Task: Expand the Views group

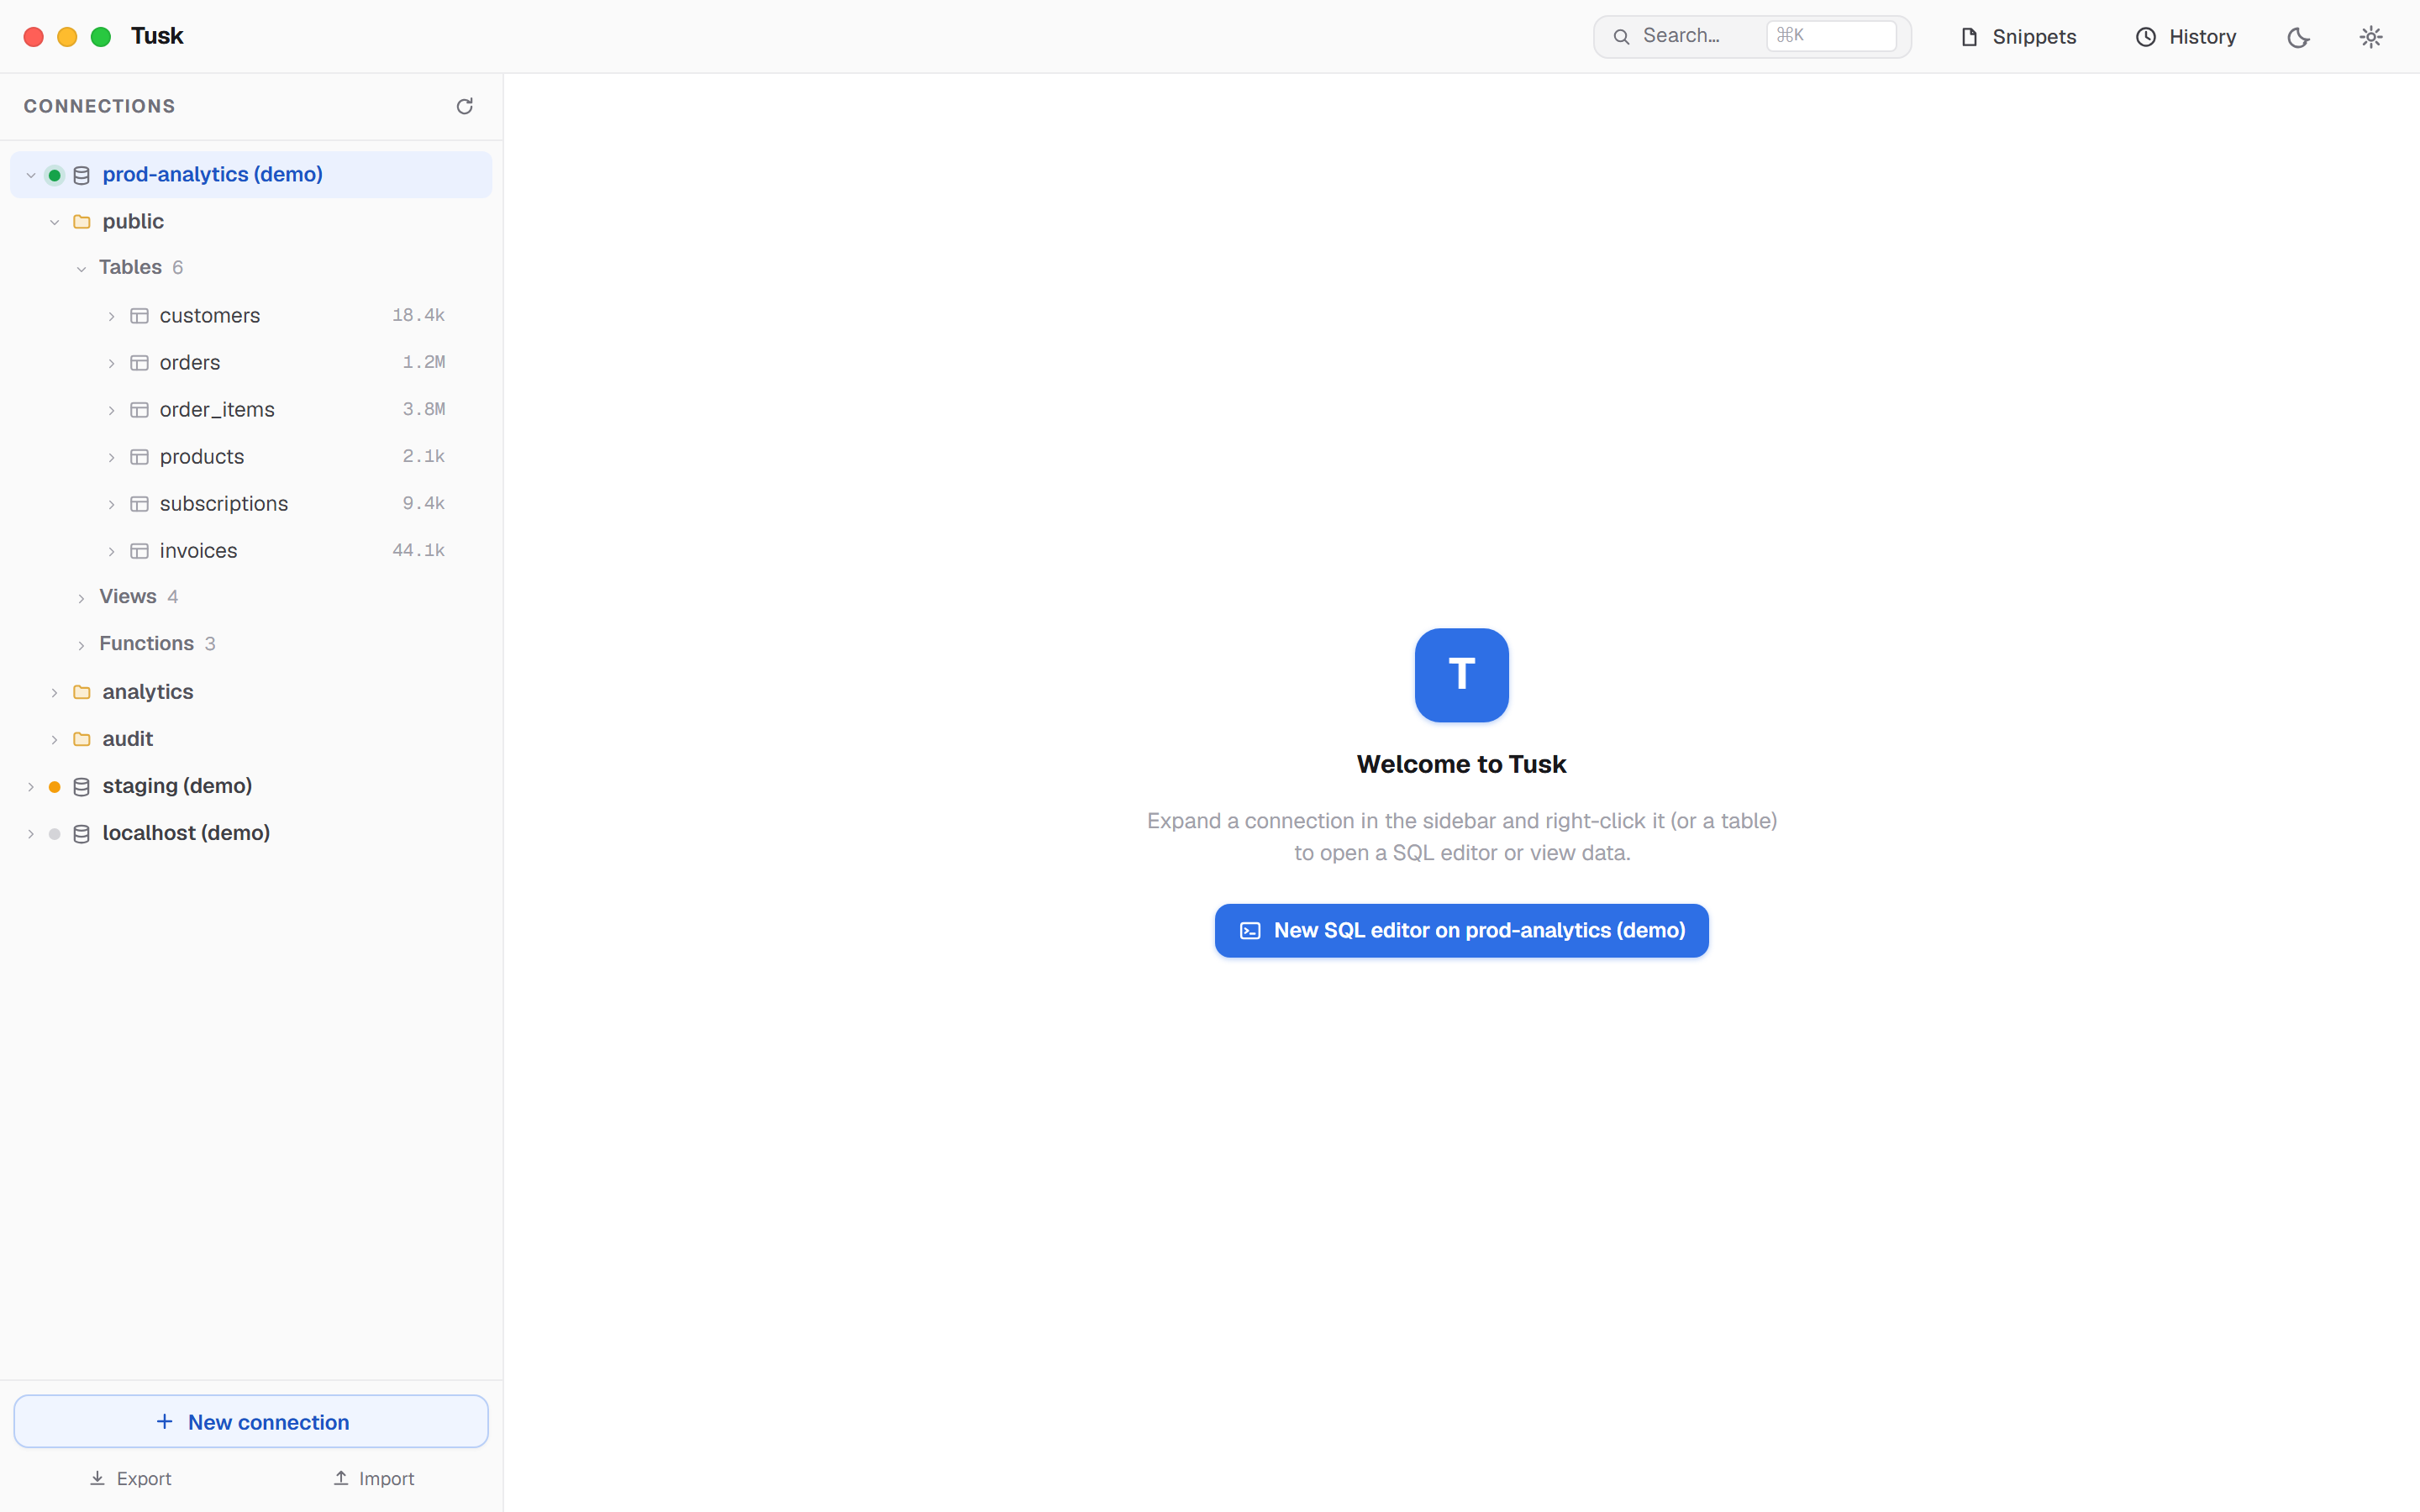Action: [x=82, y=598]
